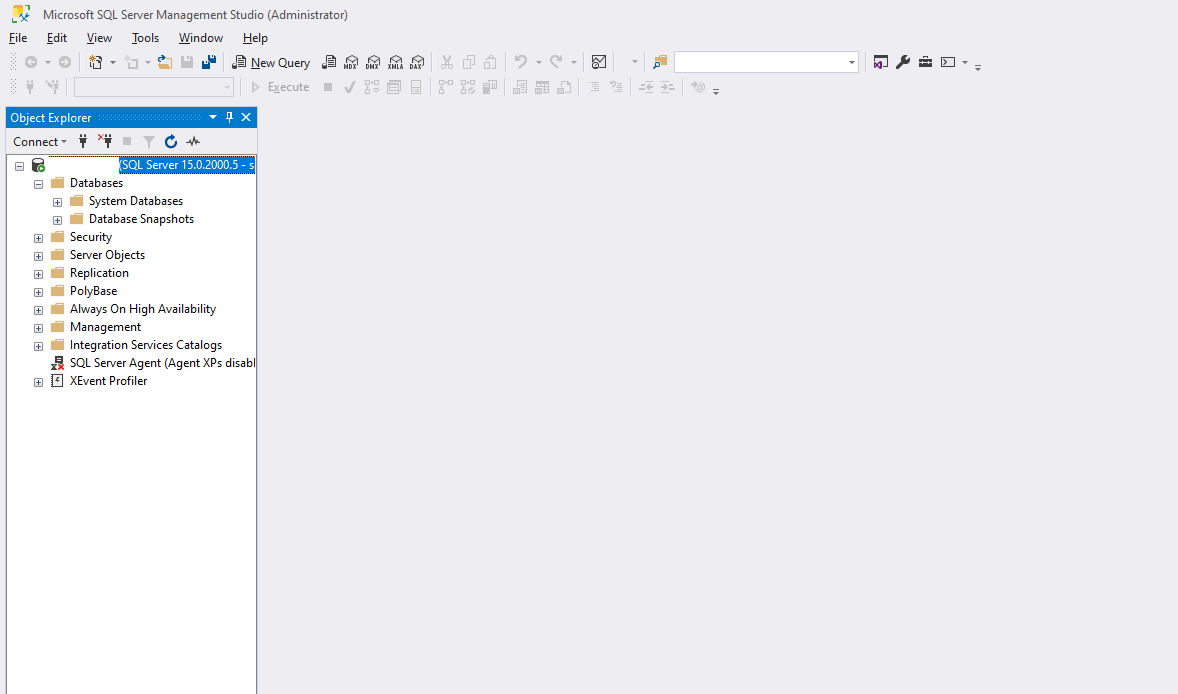Open a new DAX query
Screen dimensions: 1178x694
(417, 62)
